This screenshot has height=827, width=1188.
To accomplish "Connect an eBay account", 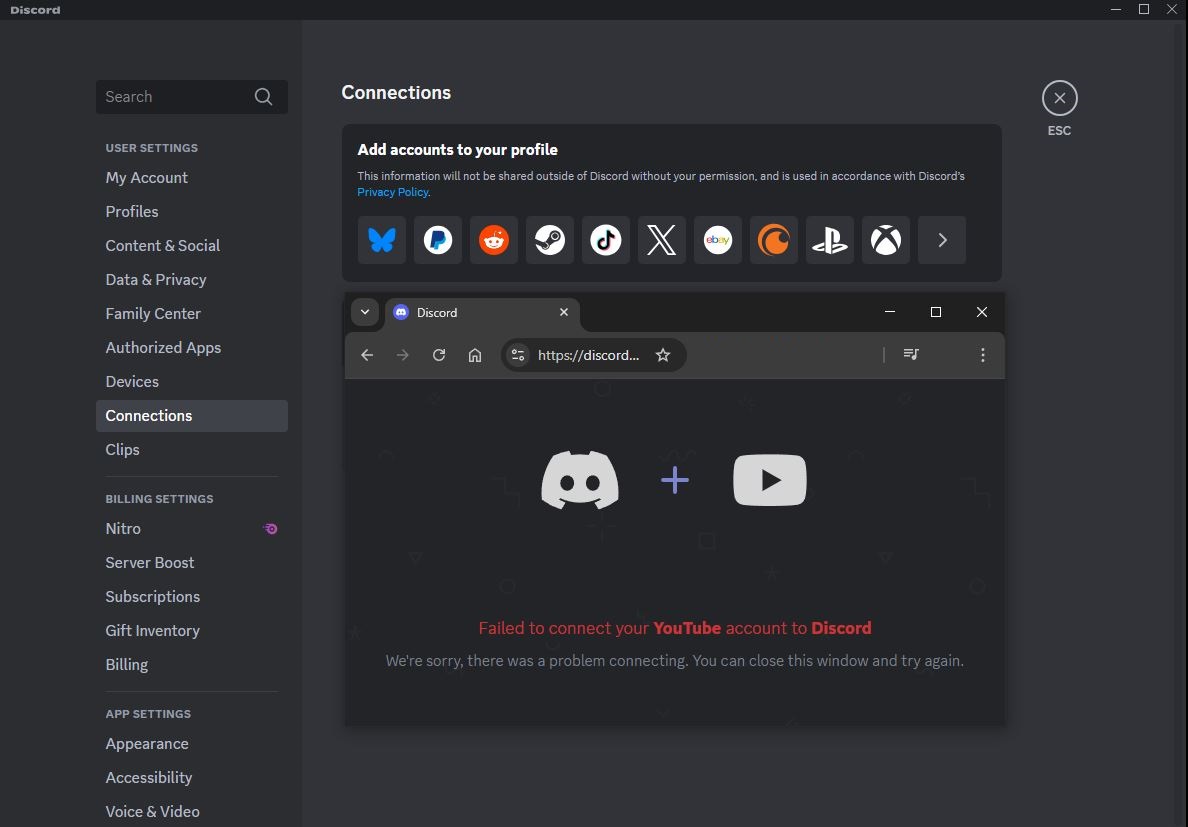I will point(717,240).
